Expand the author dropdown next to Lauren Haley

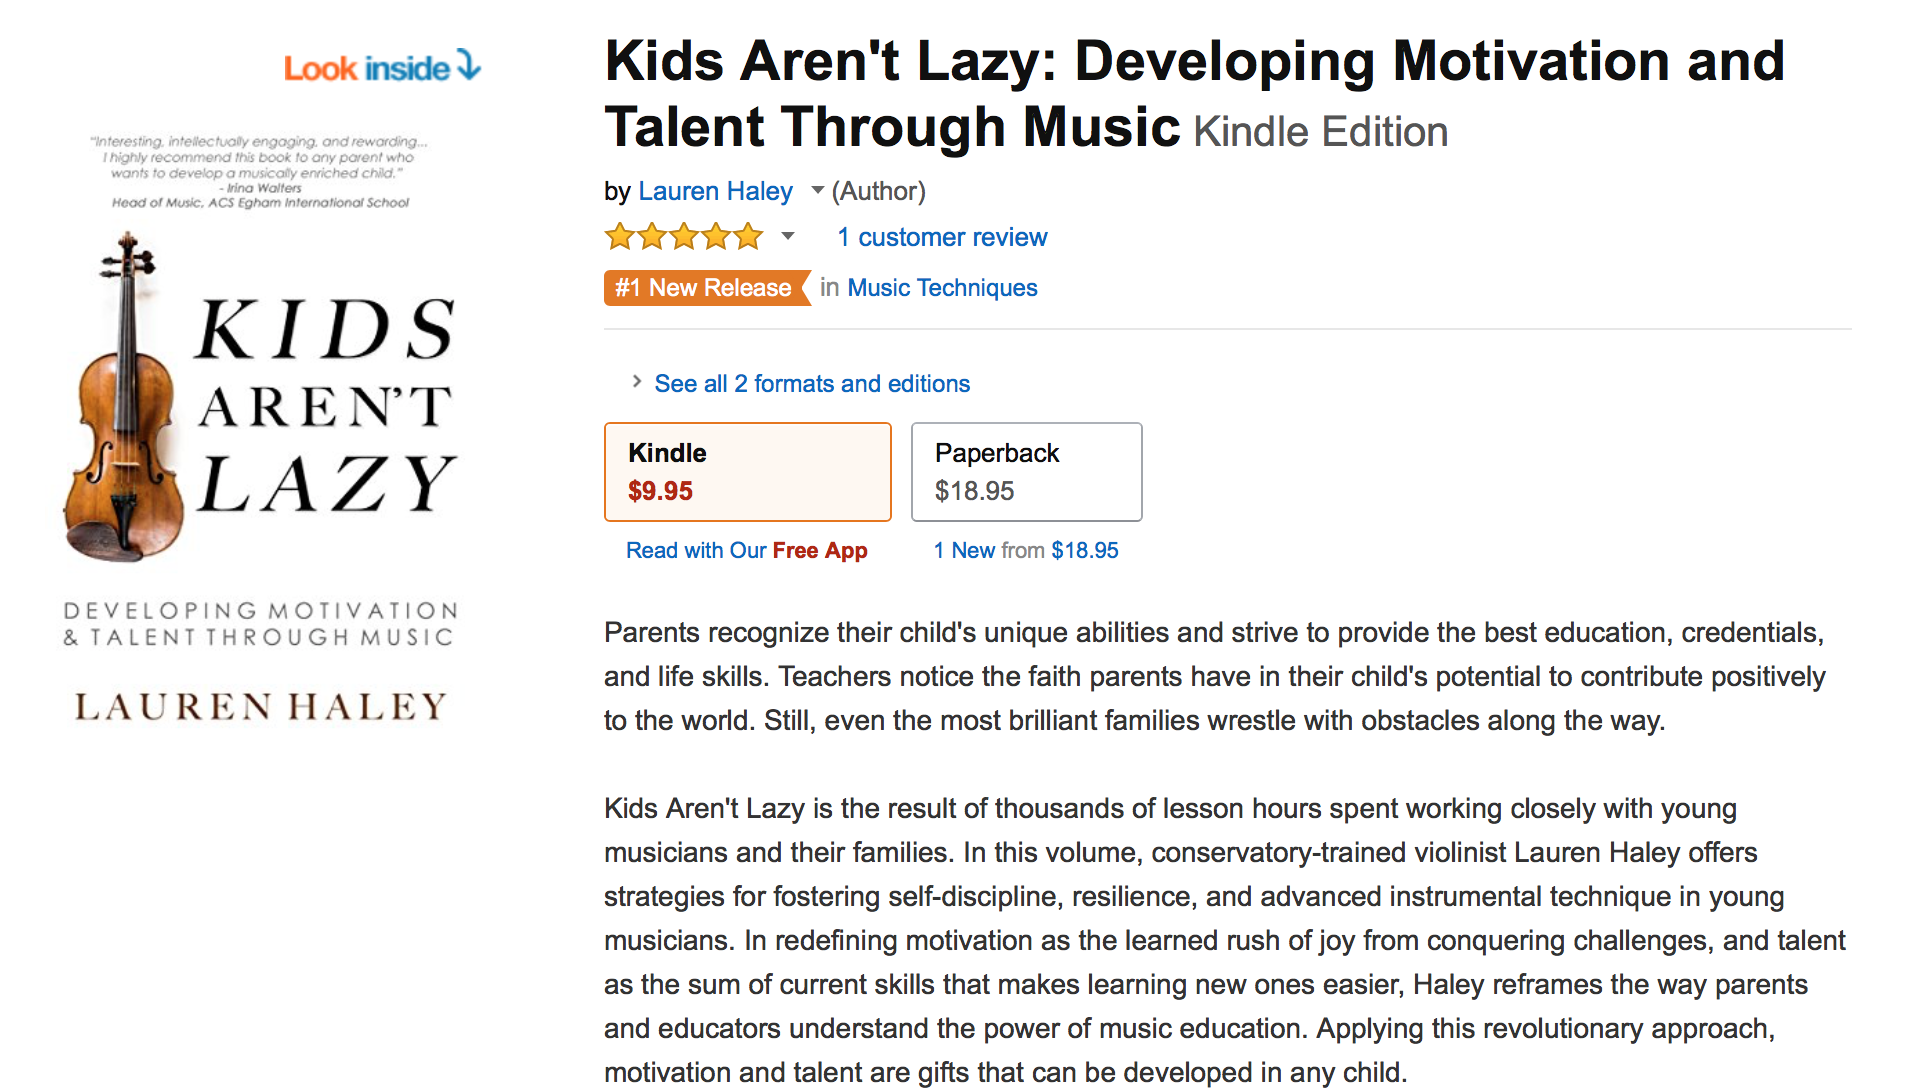[x=817, y=190]
